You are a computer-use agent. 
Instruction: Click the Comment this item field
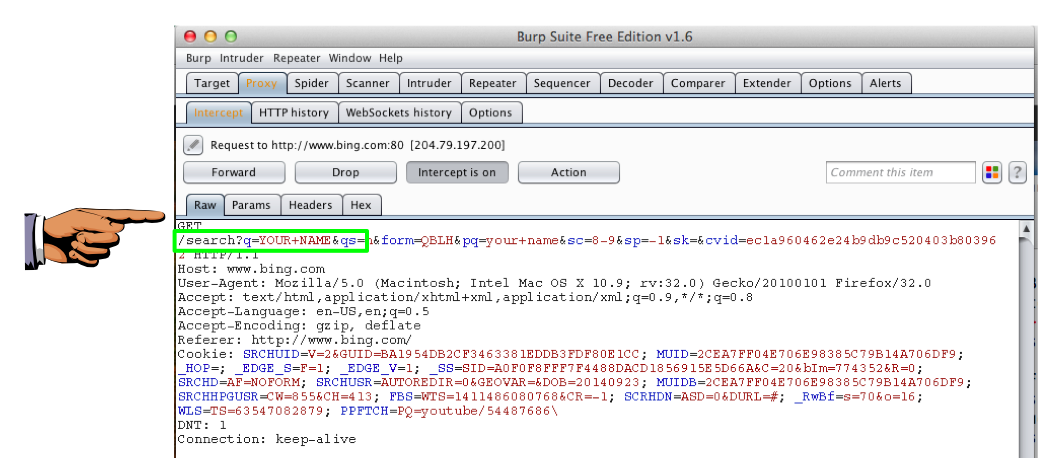(x=901, y=173)
